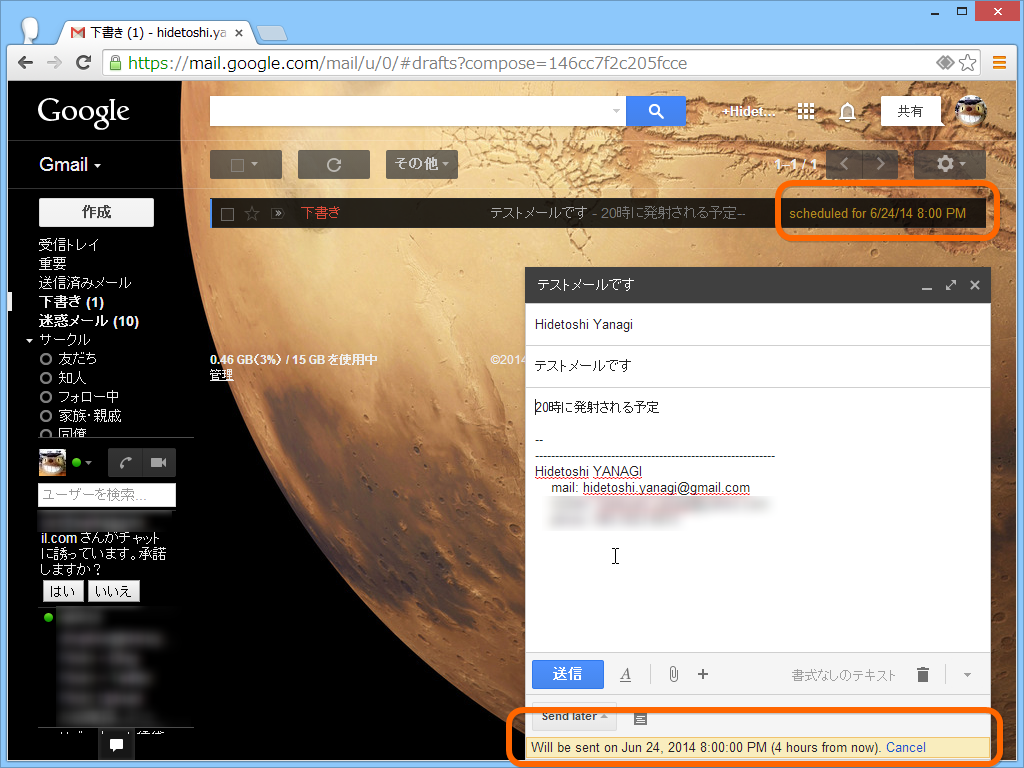Open 下書き (1) drafts
The height and width of the screenshot is (768, 1024).
71,302
